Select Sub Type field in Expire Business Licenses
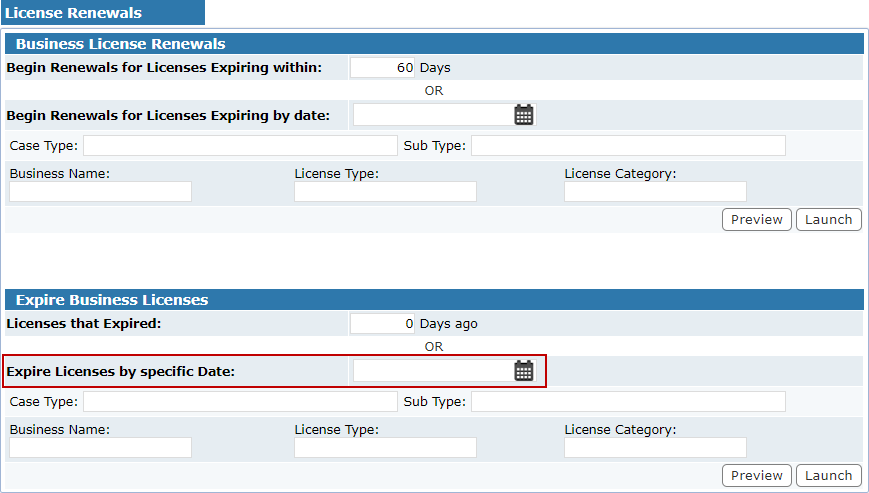The width and height of the screenshot is (869, 493). 628,402
